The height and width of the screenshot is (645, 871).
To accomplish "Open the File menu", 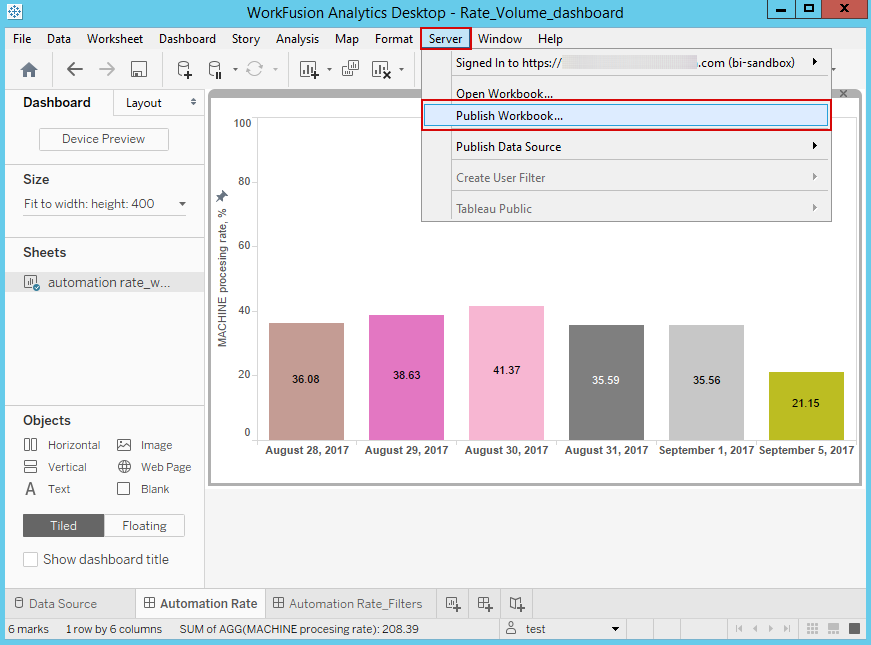I will tap(22, 39).
